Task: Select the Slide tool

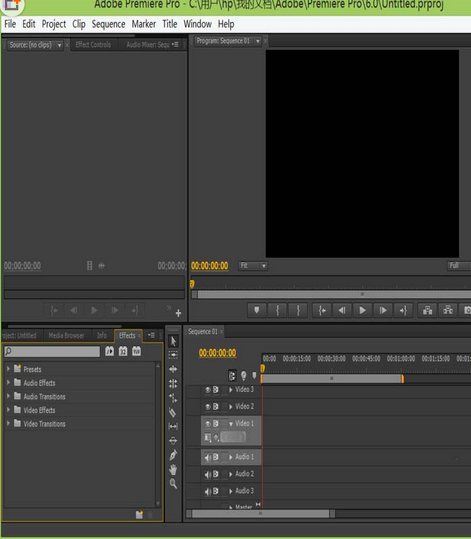Action: tap(173, 440)
